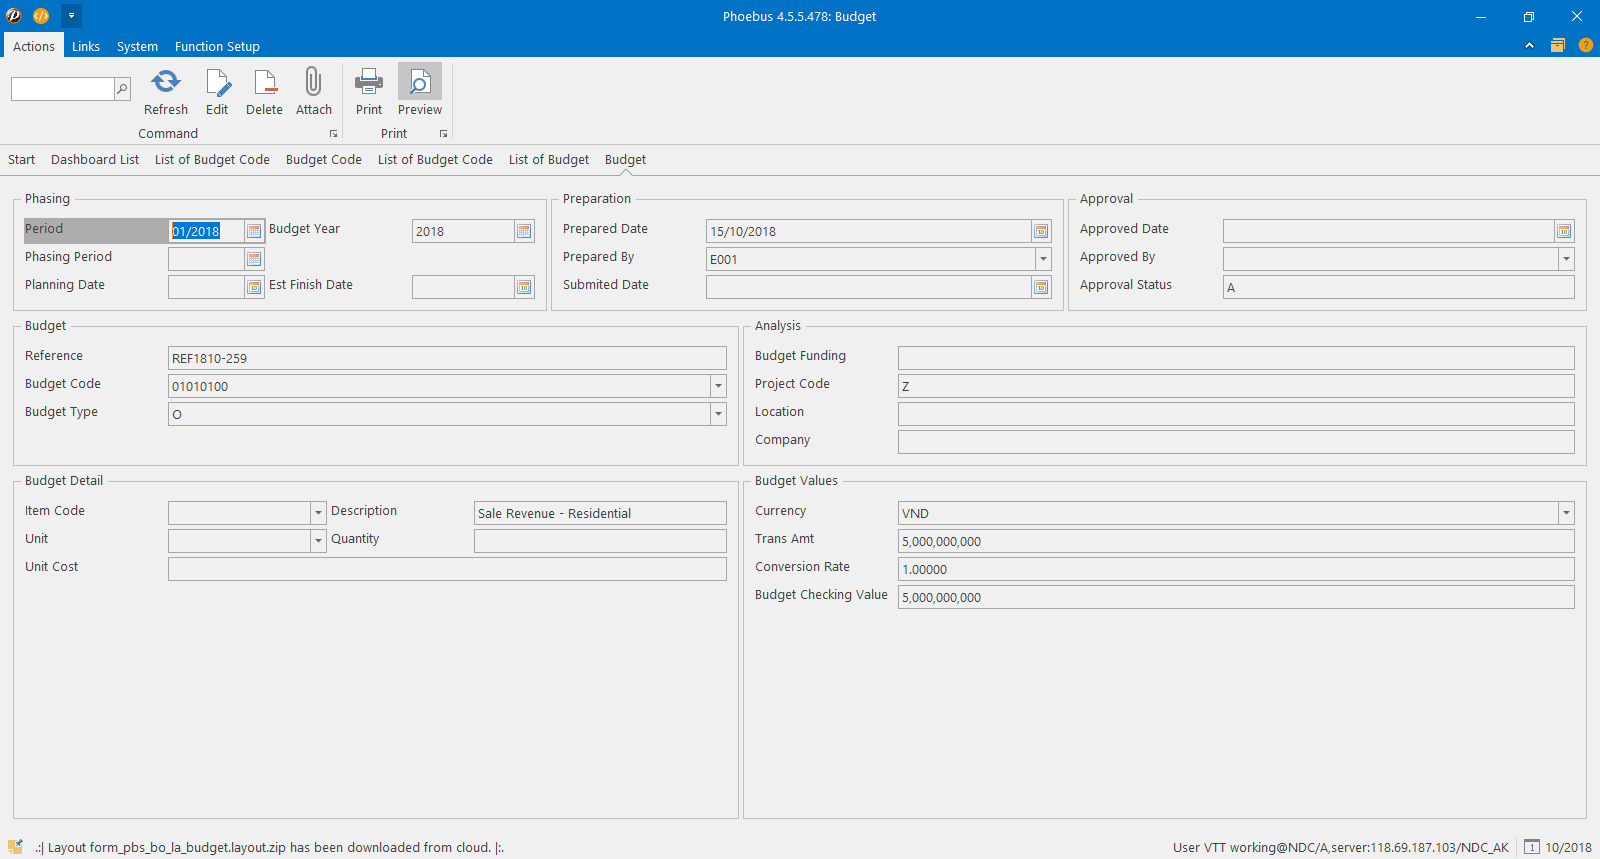Screen dimensions: 1600x859
Task: Select the Budget document tab
Action: (x=625, y=159)
